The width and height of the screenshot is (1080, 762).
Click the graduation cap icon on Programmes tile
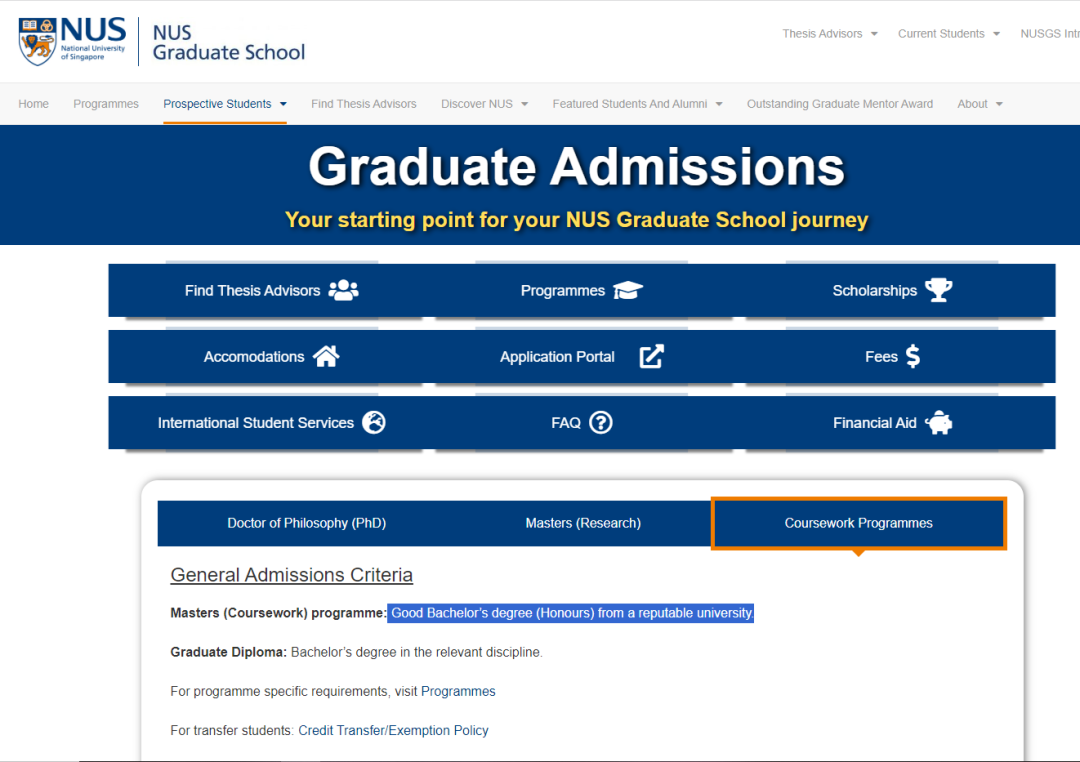click(627, 290)
